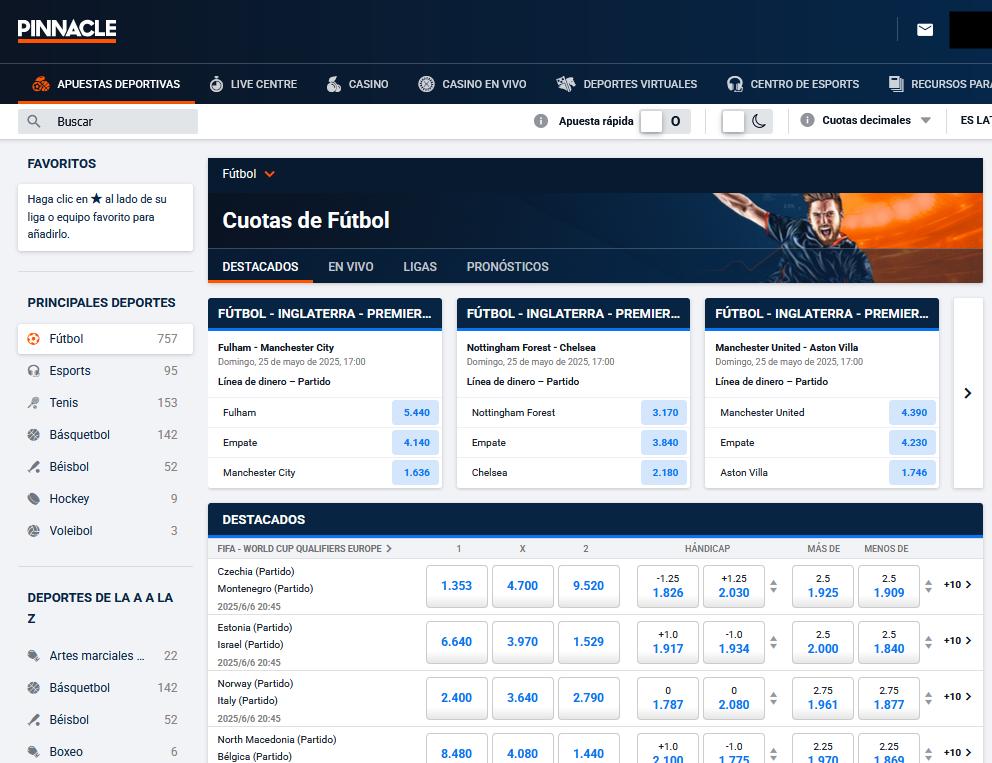
Task: Click the search magnifier icon
Action: (34, 121)
